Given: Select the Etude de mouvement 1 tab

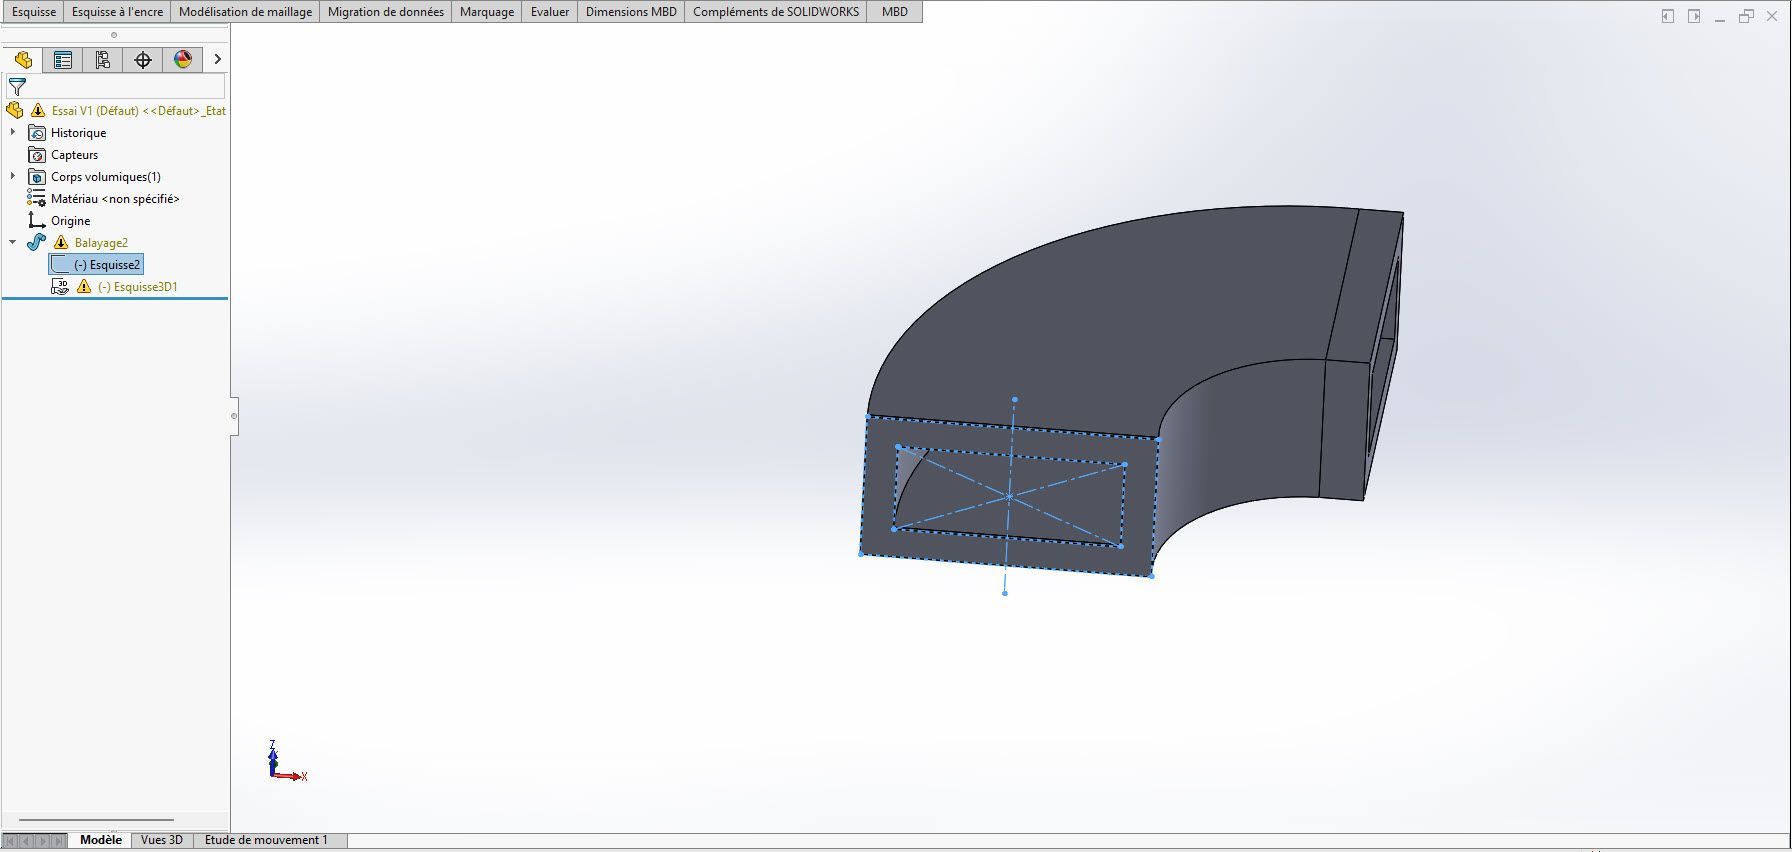Looking at the screenshot, I should (266, 840).
